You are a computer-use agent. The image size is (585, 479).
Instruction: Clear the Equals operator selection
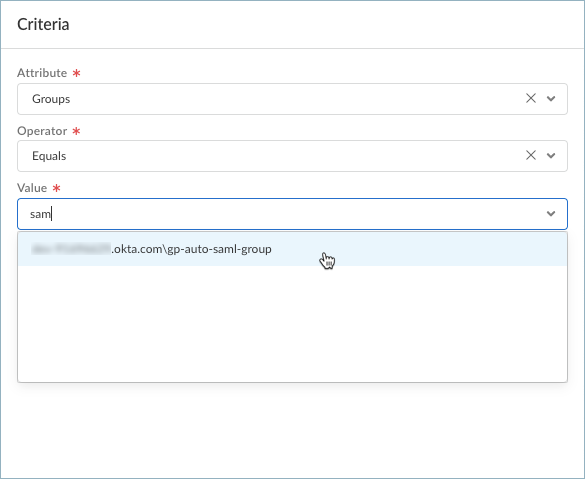click(x=531, y=155)
